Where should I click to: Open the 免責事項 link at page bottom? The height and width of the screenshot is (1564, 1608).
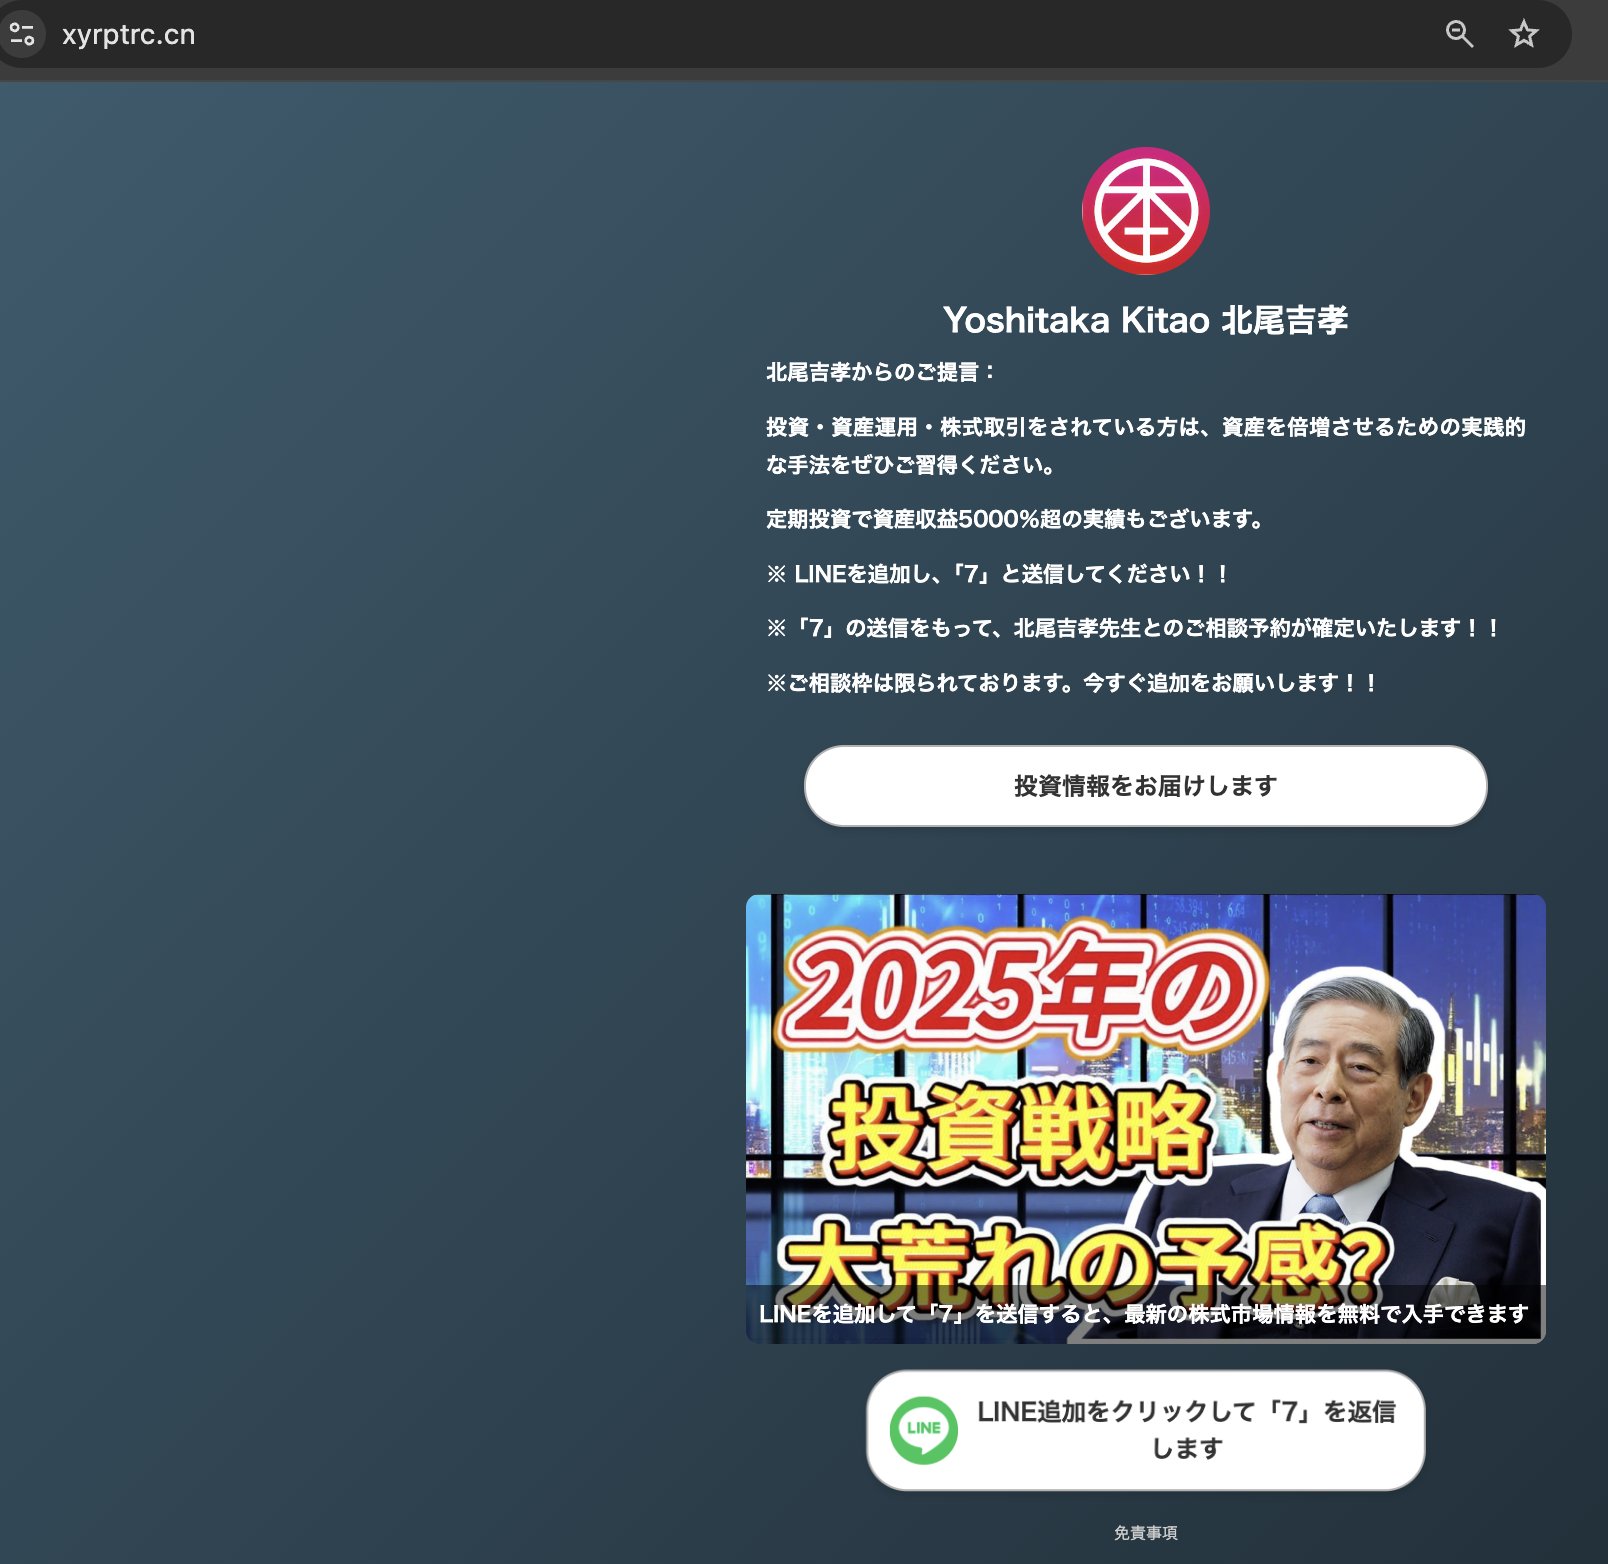[1146, 1533]
